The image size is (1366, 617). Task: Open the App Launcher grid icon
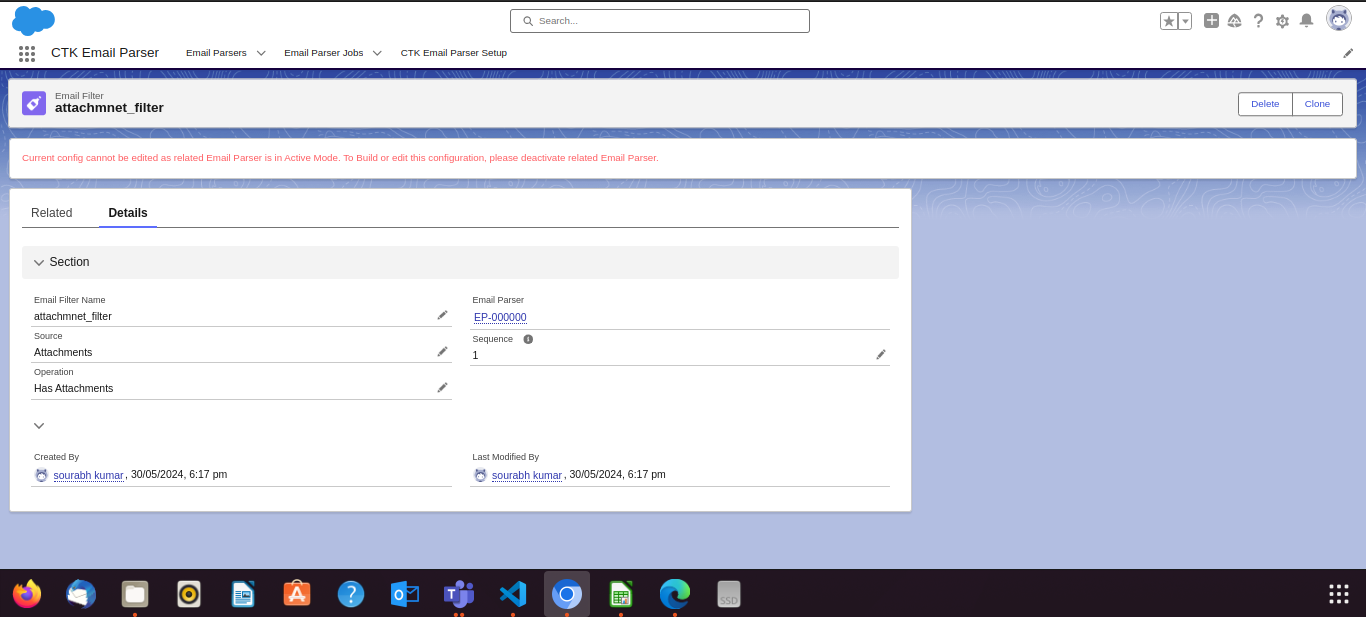27,53
